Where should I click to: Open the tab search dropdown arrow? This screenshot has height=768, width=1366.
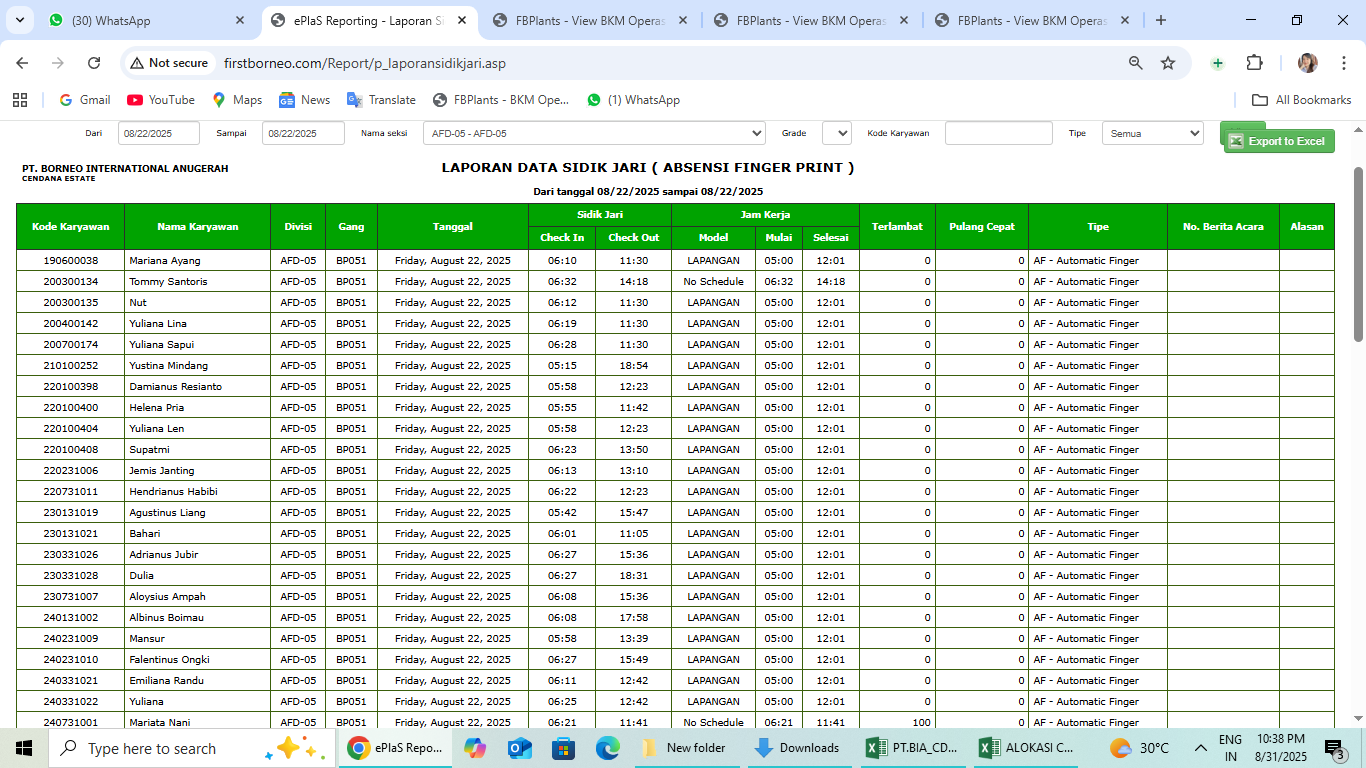tap(21, 20)
